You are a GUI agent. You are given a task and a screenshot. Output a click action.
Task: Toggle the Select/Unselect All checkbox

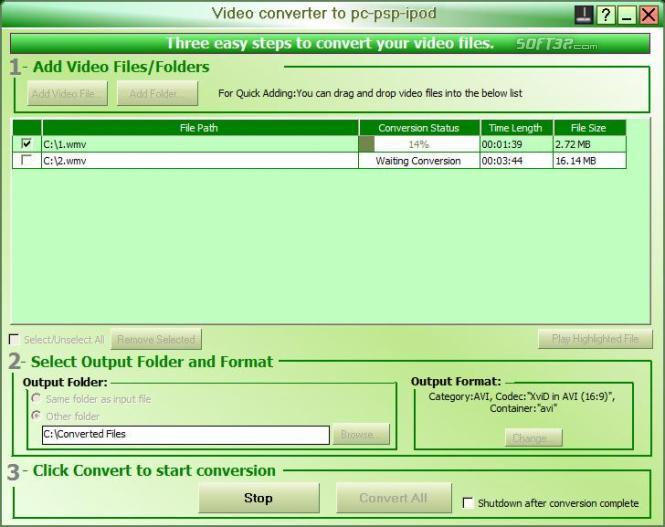(14, 339)
